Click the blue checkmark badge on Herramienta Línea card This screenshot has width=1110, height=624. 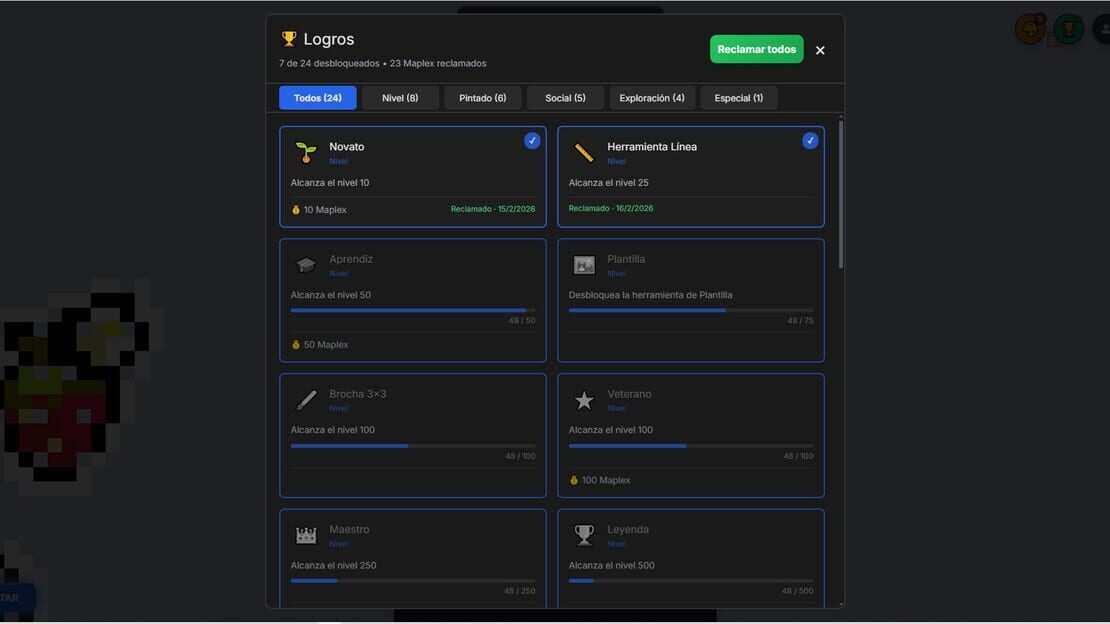tap(811, 141)
